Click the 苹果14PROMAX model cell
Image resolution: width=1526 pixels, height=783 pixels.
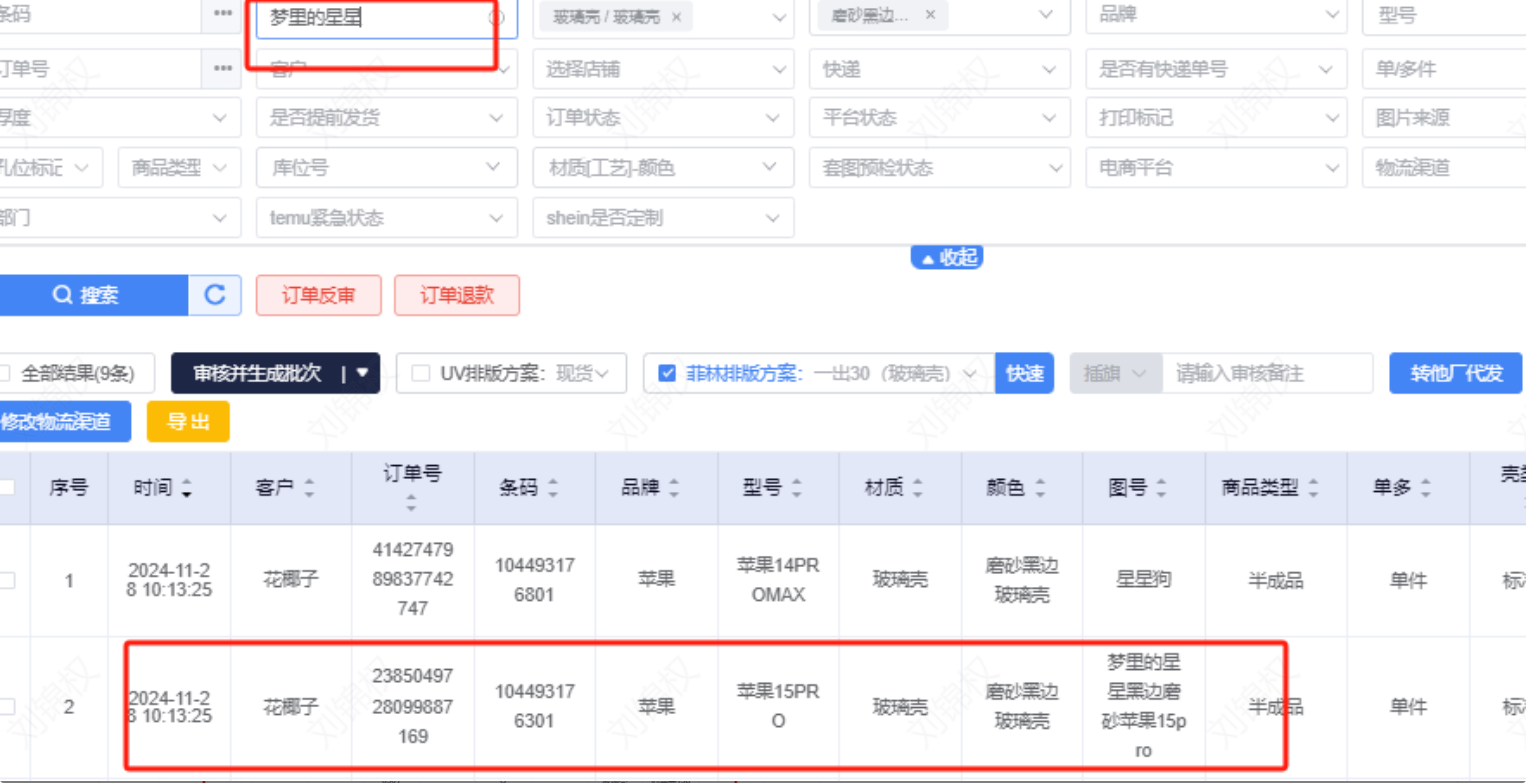click(778, 580)
